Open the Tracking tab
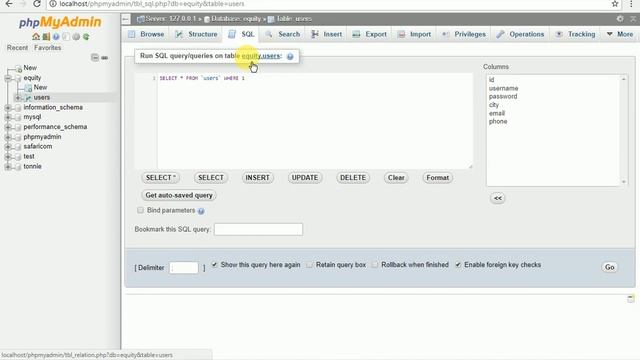Image resolution: width=640 pixels, height=360 pixels. (576, 34)
